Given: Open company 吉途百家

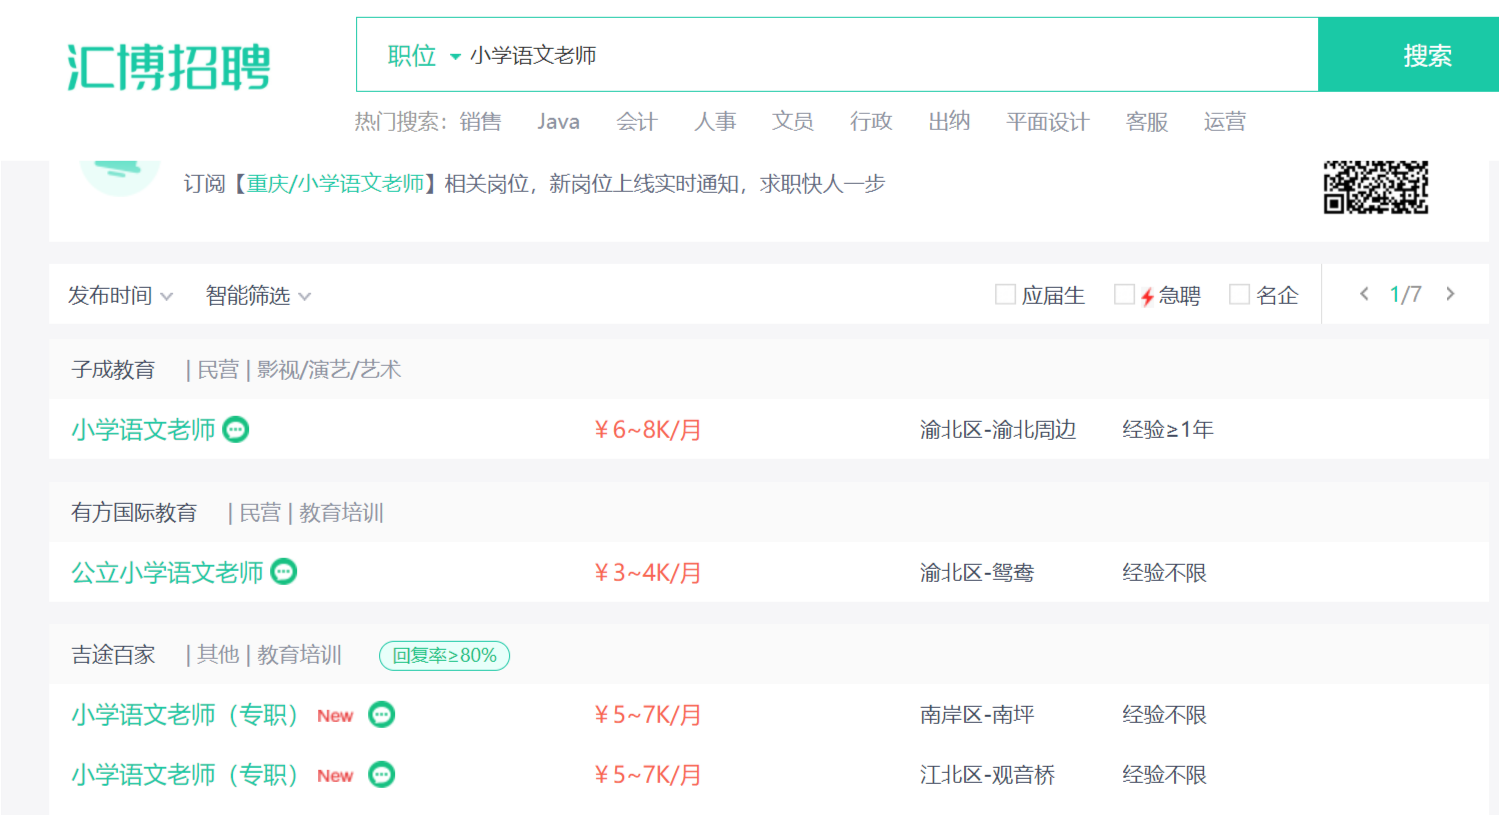Looking at the screenshot, I should click(x=113, y=655).
